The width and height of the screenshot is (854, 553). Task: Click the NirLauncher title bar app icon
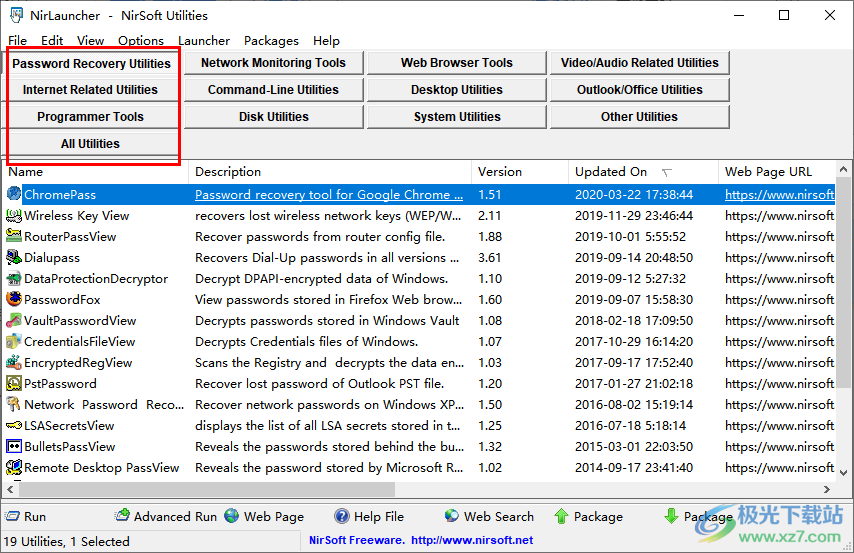point(16,15)
